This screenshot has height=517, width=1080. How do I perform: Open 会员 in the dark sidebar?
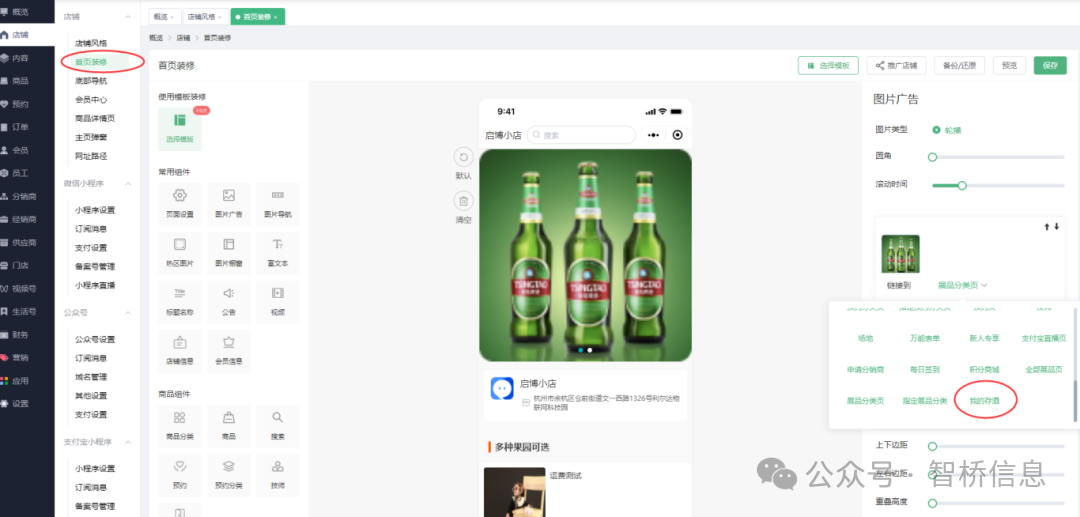(19, 150)
